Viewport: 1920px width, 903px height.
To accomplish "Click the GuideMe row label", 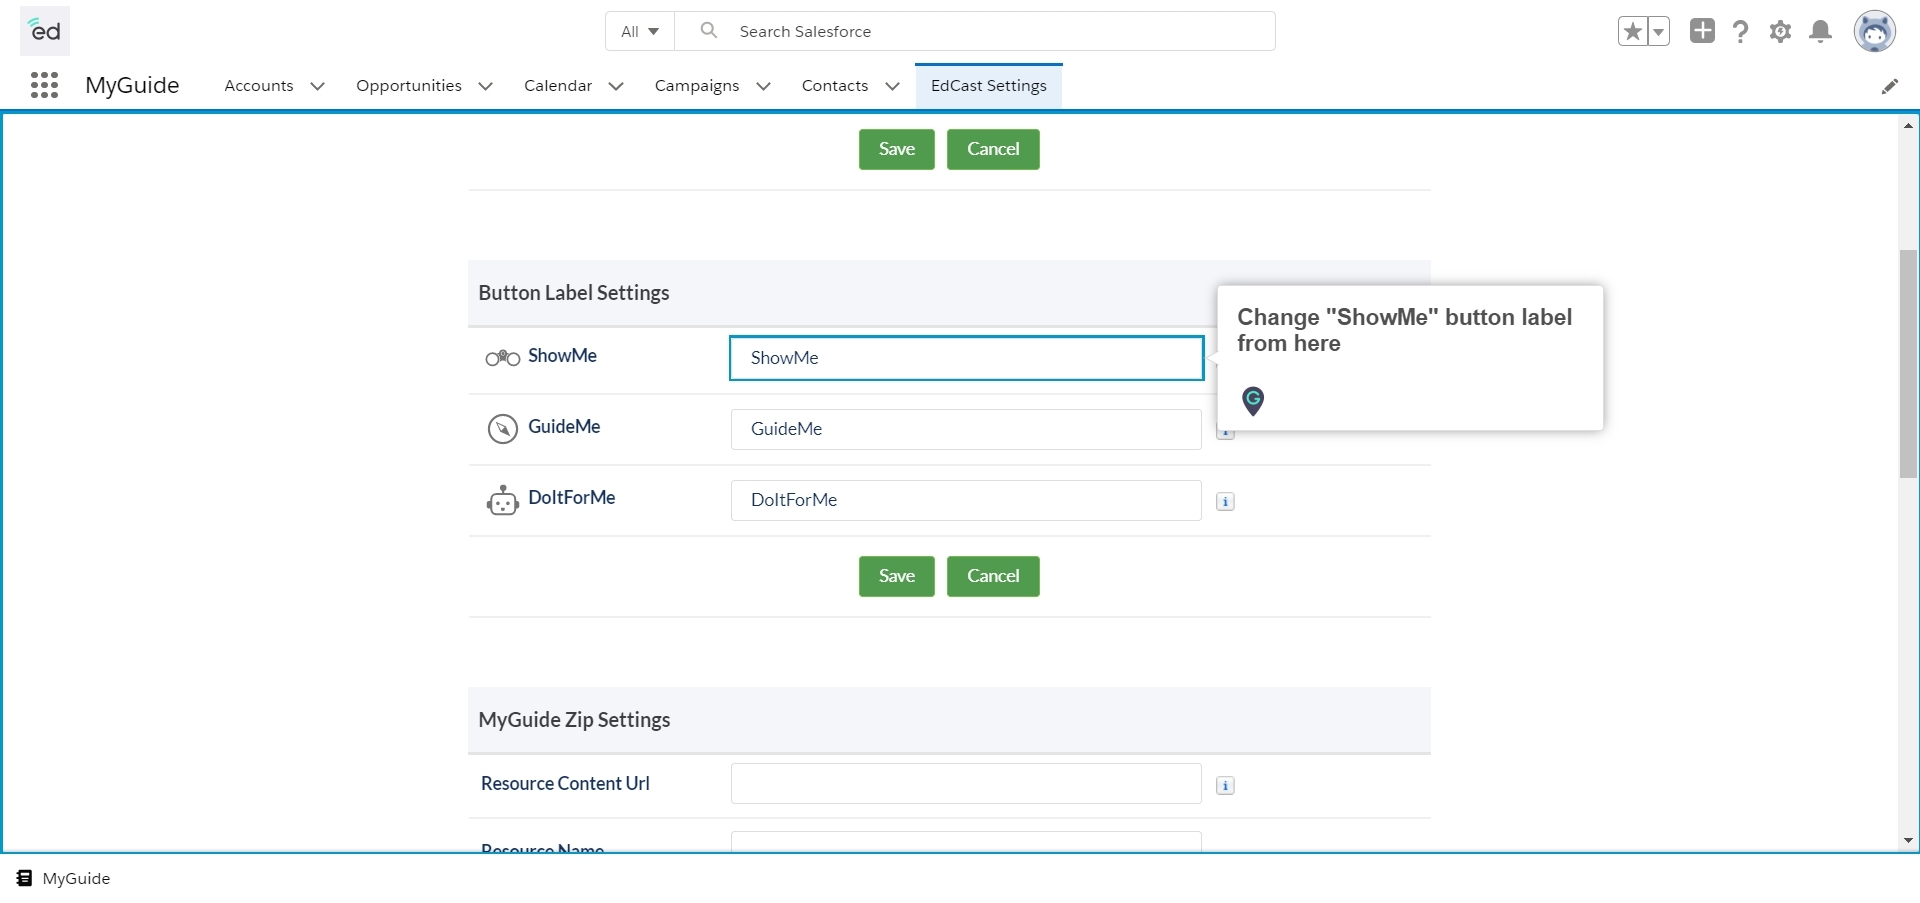I will [x=564, y=427].
